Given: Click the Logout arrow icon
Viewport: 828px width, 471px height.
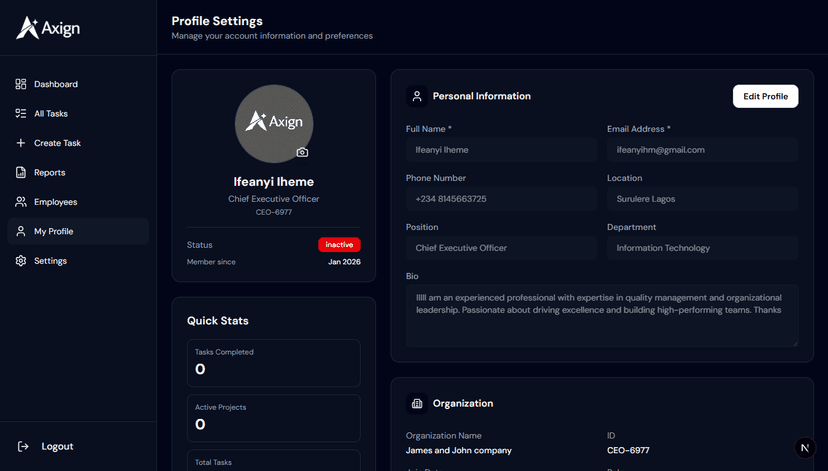Looking at the screenshot, I should point(23,446).
